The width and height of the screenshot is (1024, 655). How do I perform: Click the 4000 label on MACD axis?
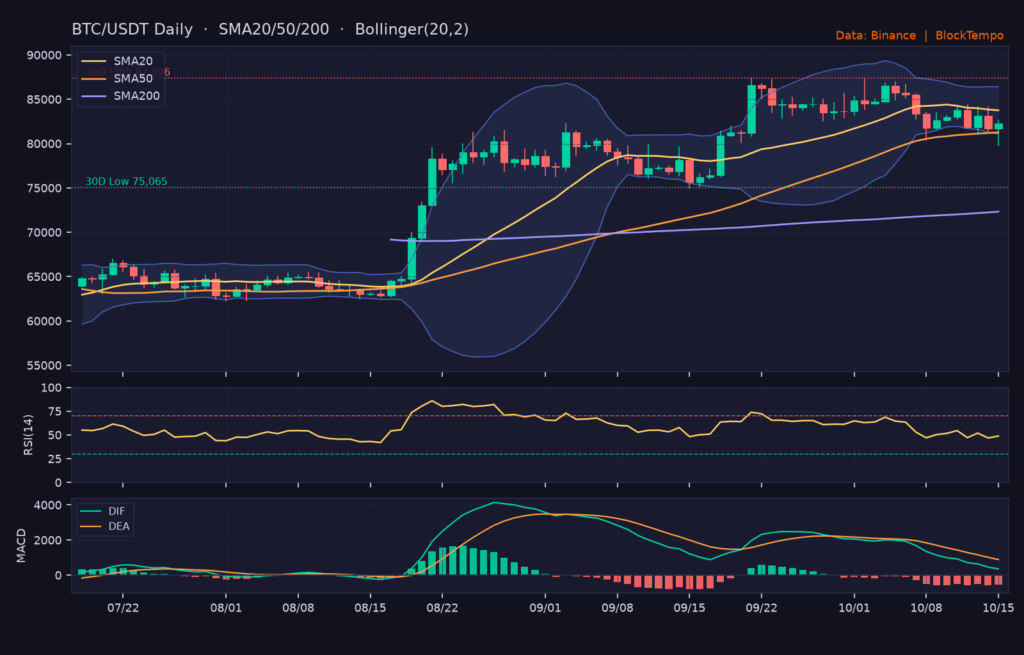(x=48, y=505)
